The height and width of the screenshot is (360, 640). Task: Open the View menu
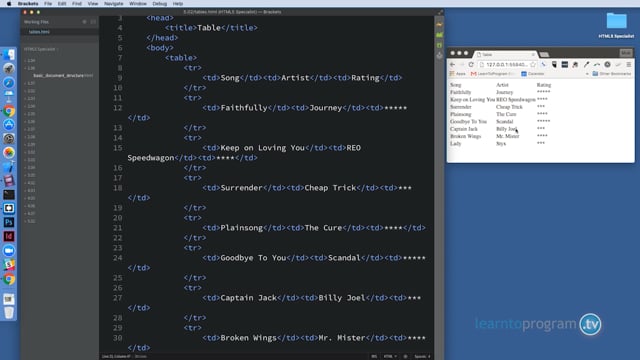tap(93, 4)
